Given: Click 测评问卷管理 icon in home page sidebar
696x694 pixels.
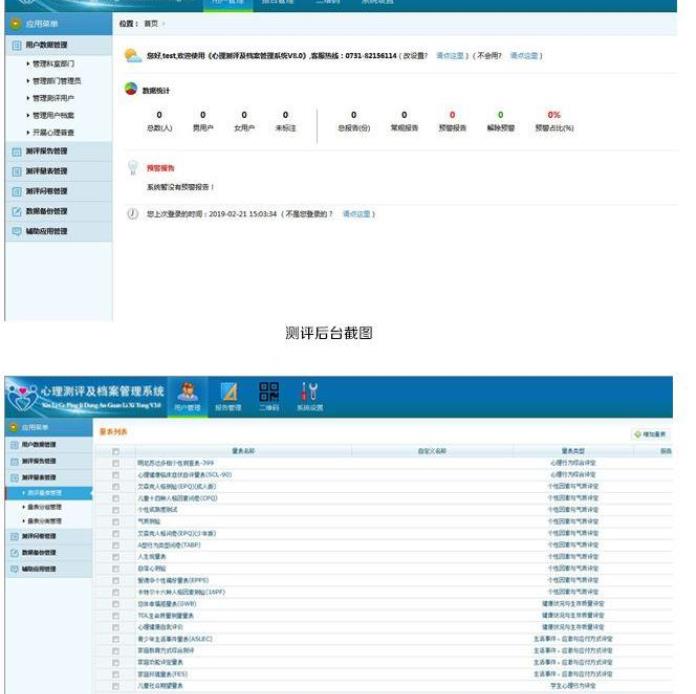Looking at the screenshot, I should pos(16,191).
